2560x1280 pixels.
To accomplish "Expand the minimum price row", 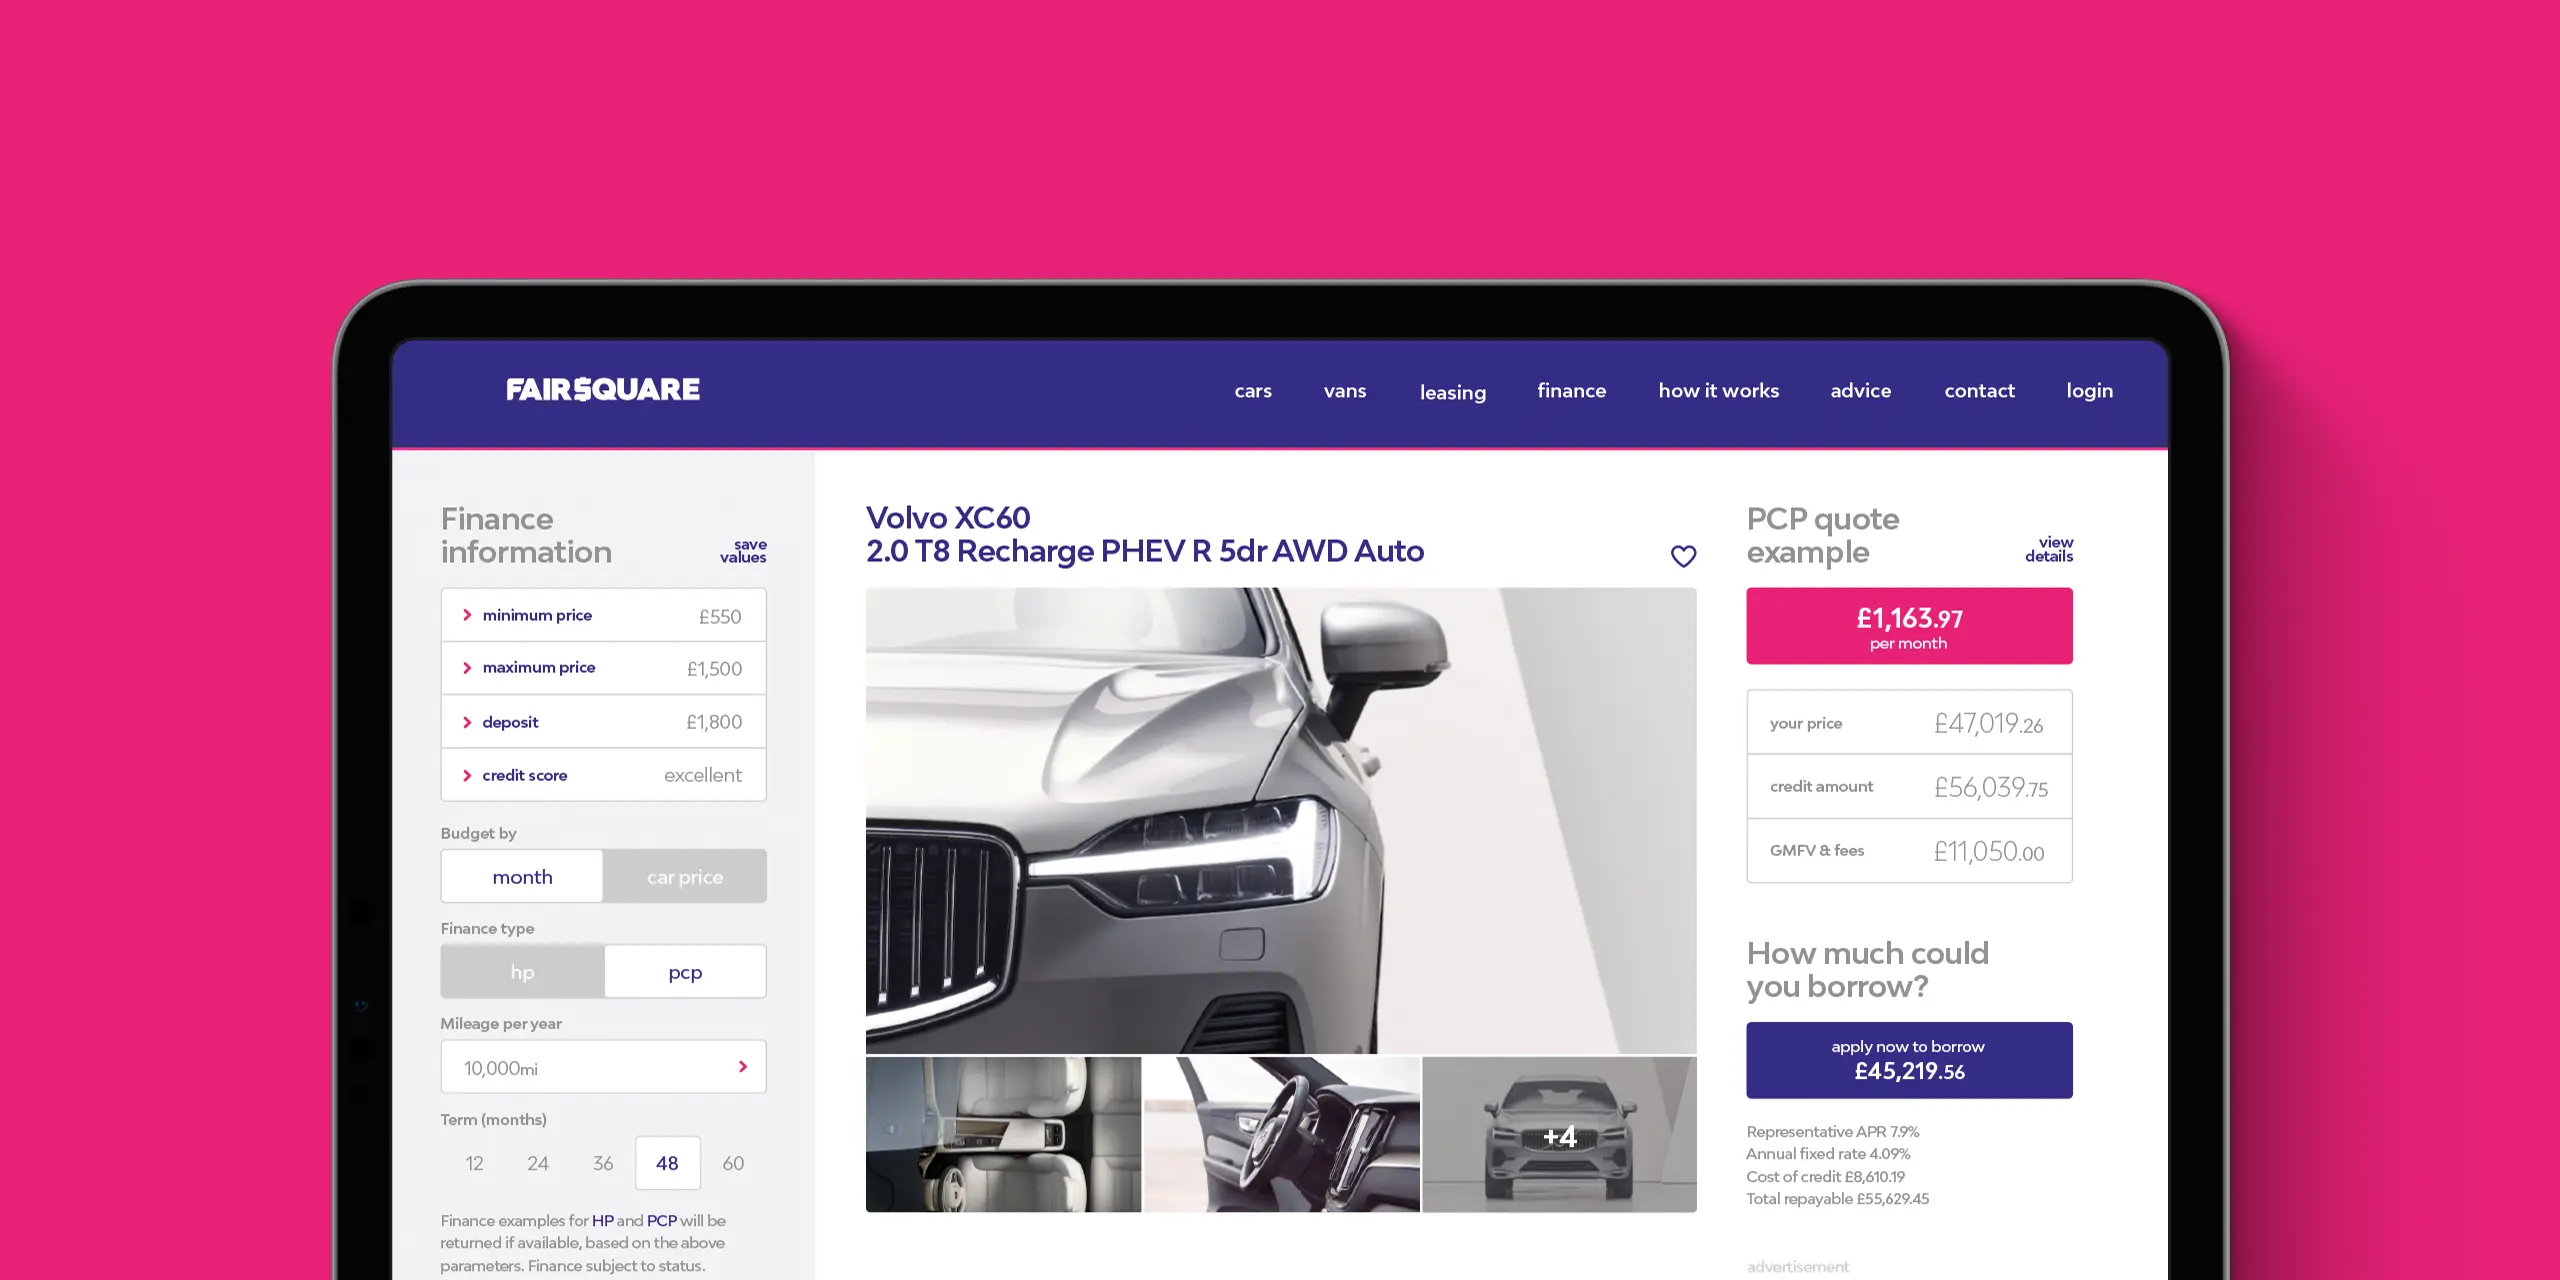I will [604, 615].
